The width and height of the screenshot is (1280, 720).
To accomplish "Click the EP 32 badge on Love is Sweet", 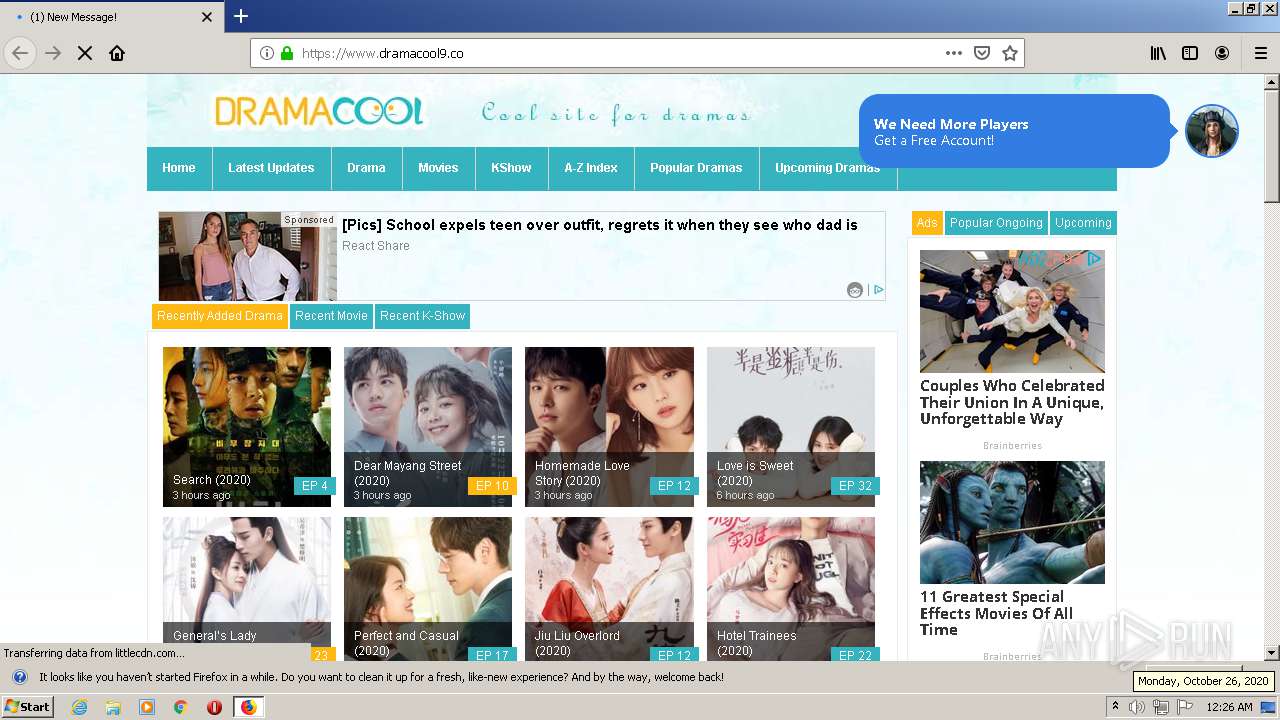I will (x=855, y=486).
